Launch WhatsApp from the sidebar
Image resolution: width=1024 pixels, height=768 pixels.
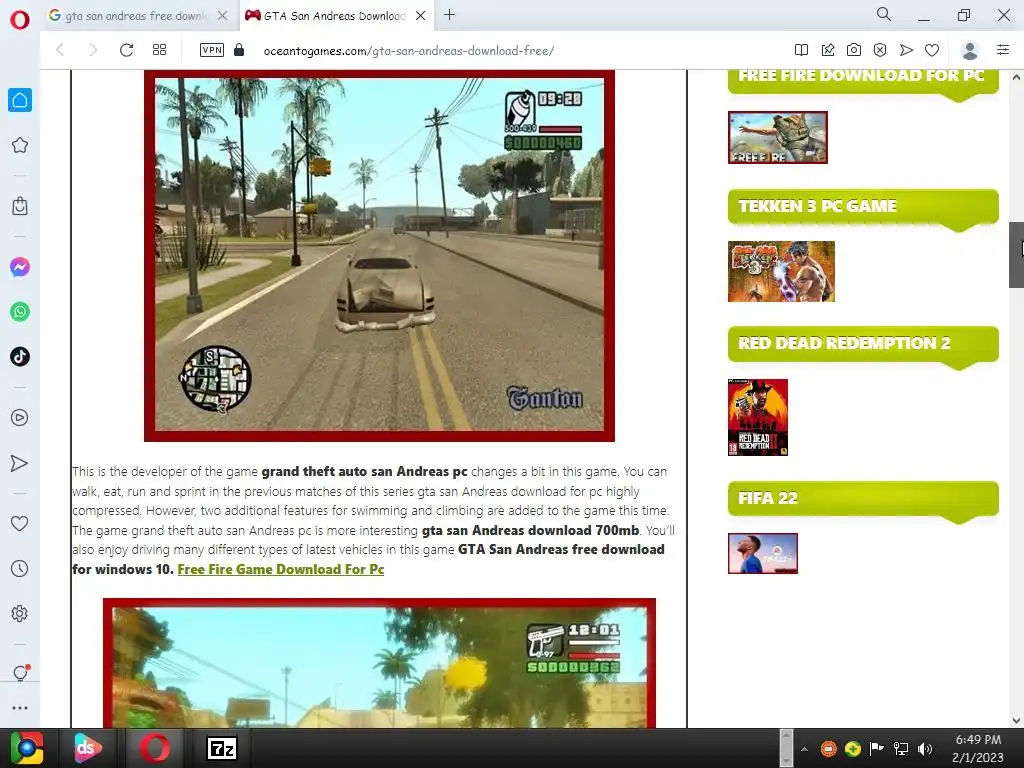coord(20,312)
